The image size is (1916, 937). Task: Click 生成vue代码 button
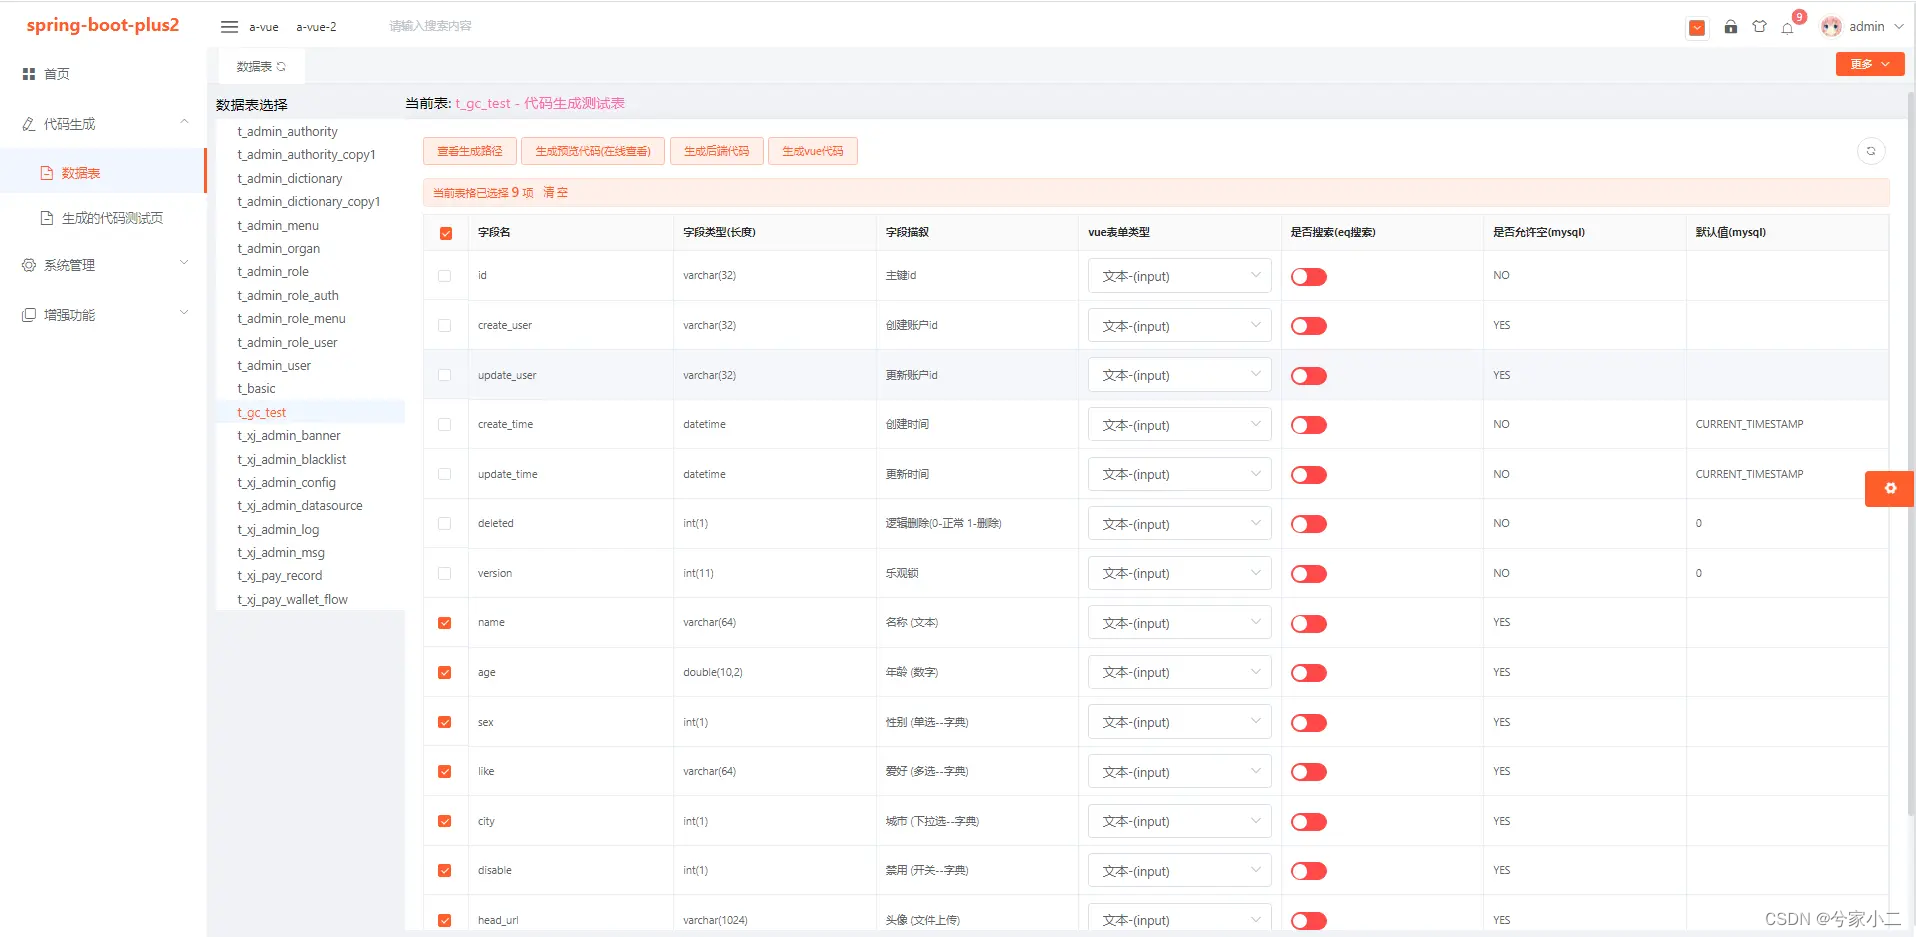point(813,151)
